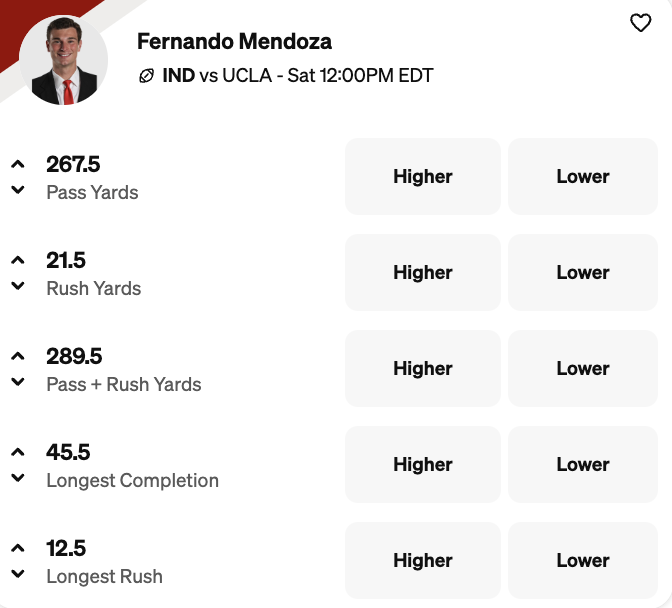Select Lower for Rush Yards
Screen dimensions: 672x608
point(583,273)
